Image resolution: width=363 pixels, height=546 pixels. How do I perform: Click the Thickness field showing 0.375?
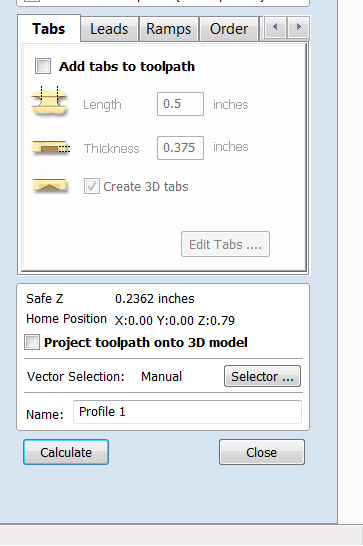pyautogui.click(x=180, y=148)
